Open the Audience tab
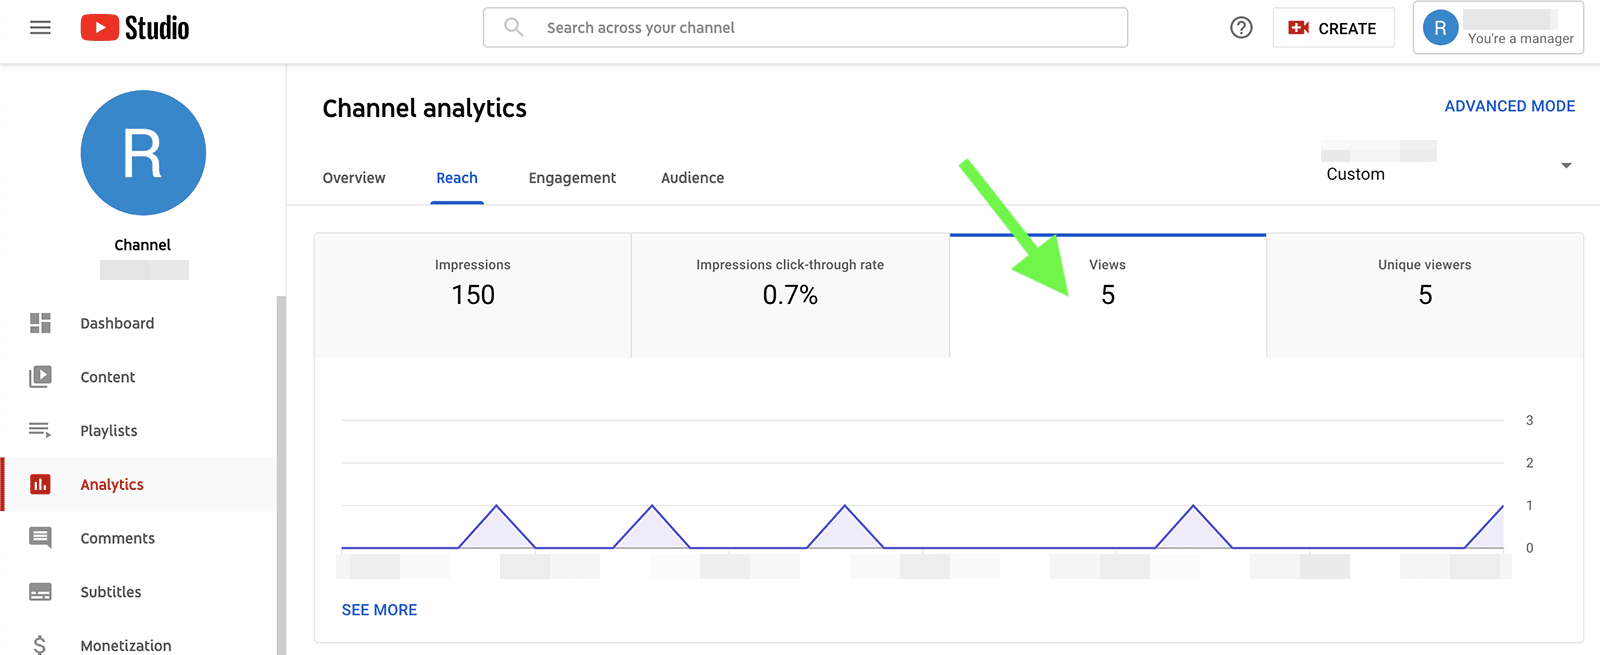1600x655 pixels. [x=692, y=178]
